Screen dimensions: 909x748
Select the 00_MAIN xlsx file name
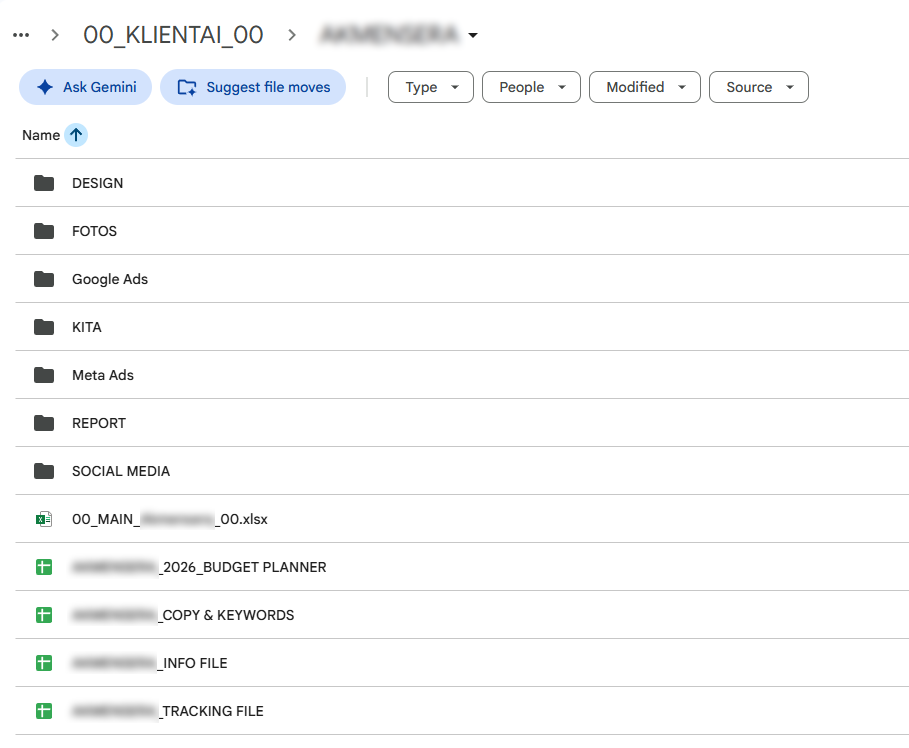pyautogui.click(x=170, y=519)
